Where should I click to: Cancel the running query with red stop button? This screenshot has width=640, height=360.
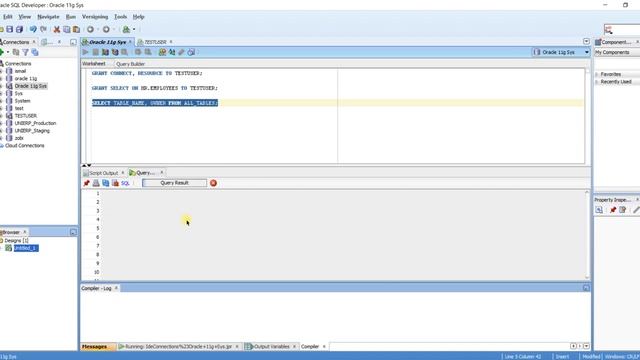coord(213,183)
